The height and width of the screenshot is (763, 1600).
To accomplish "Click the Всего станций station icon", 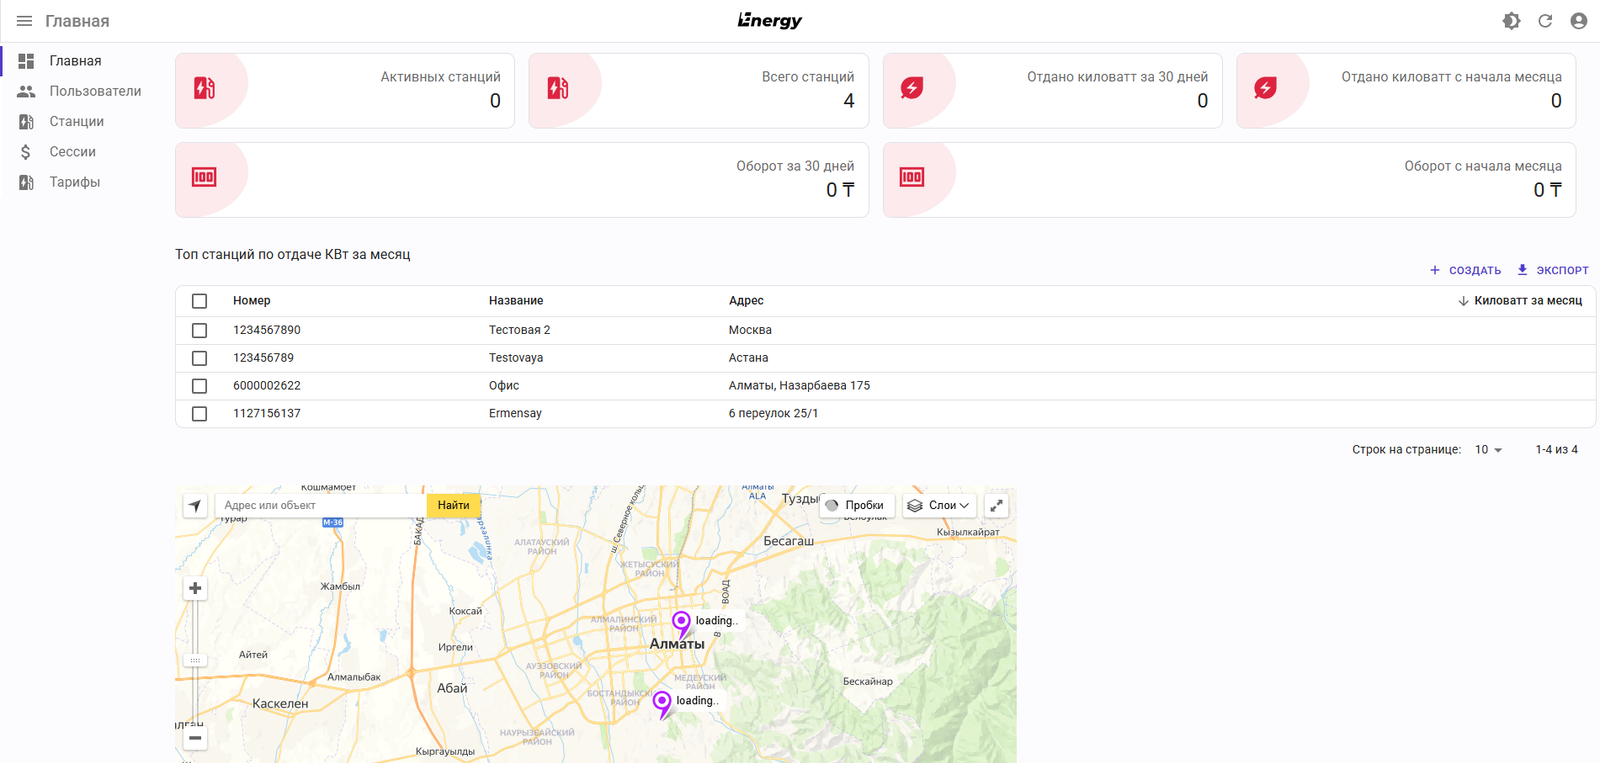I will coord(558,88).
